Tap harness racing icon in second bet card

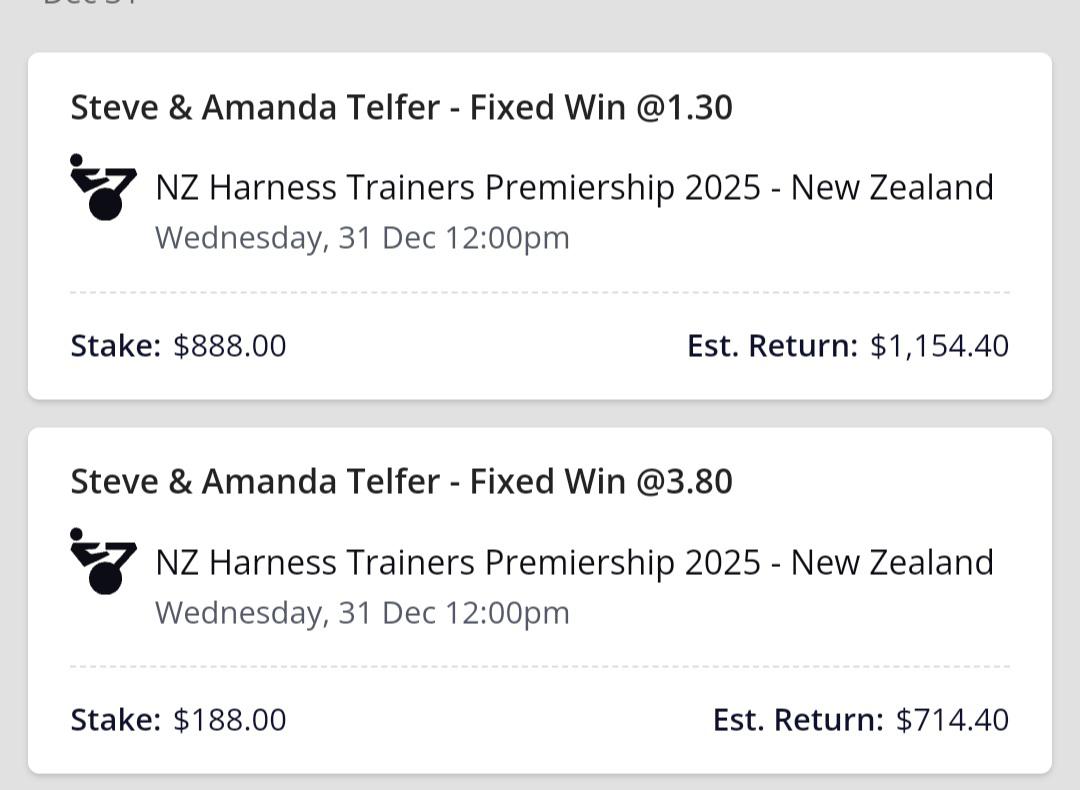(x=103, y=561)
